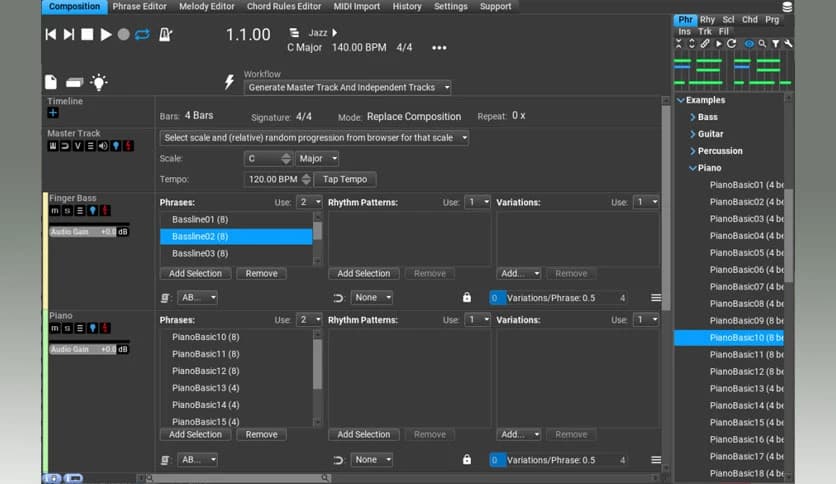This screenshot has width=836, height=484.
Task: Expand the Bass folder in browser
Action: pos(693,117)
